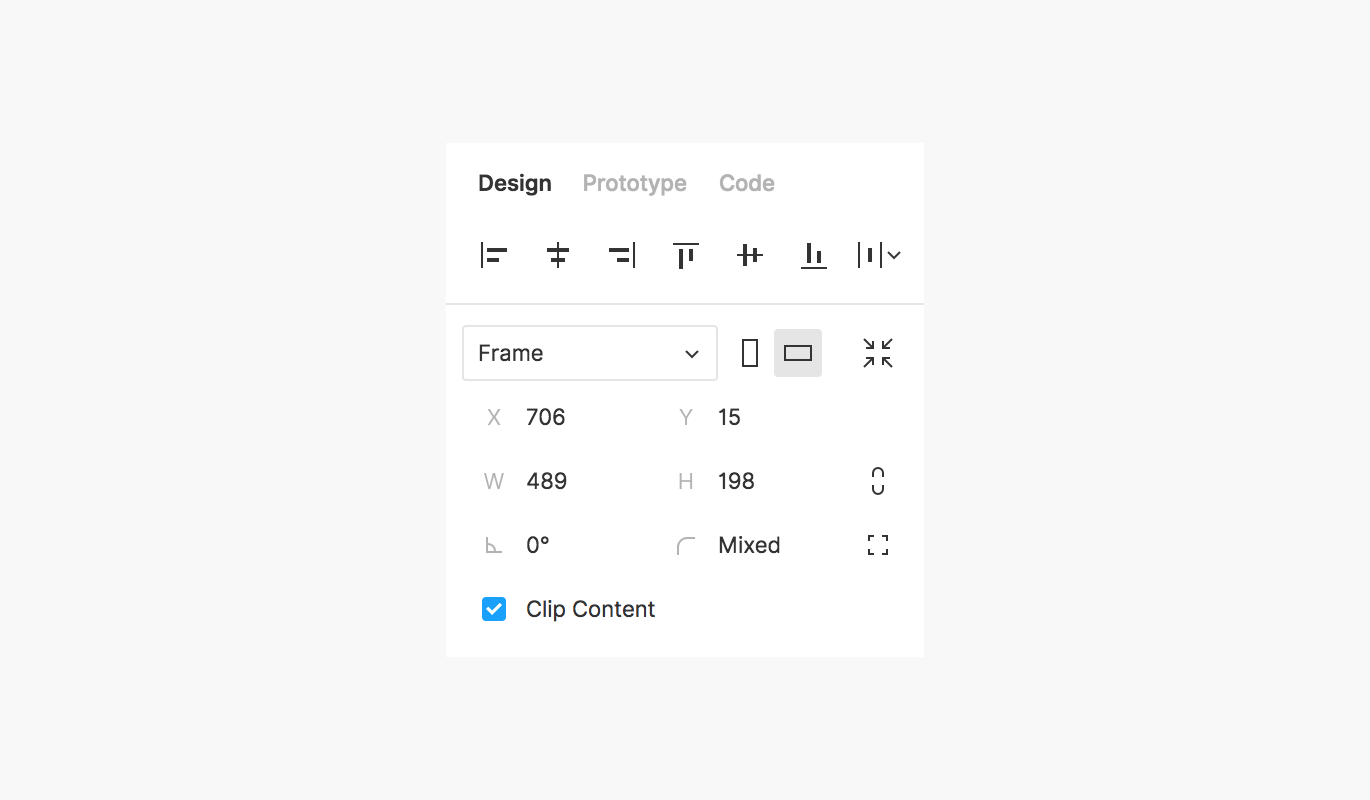This screenshot has width=1370, height=800.
Task: Click Align Horizontal Centers icon
Action: (x=558, y=255)
